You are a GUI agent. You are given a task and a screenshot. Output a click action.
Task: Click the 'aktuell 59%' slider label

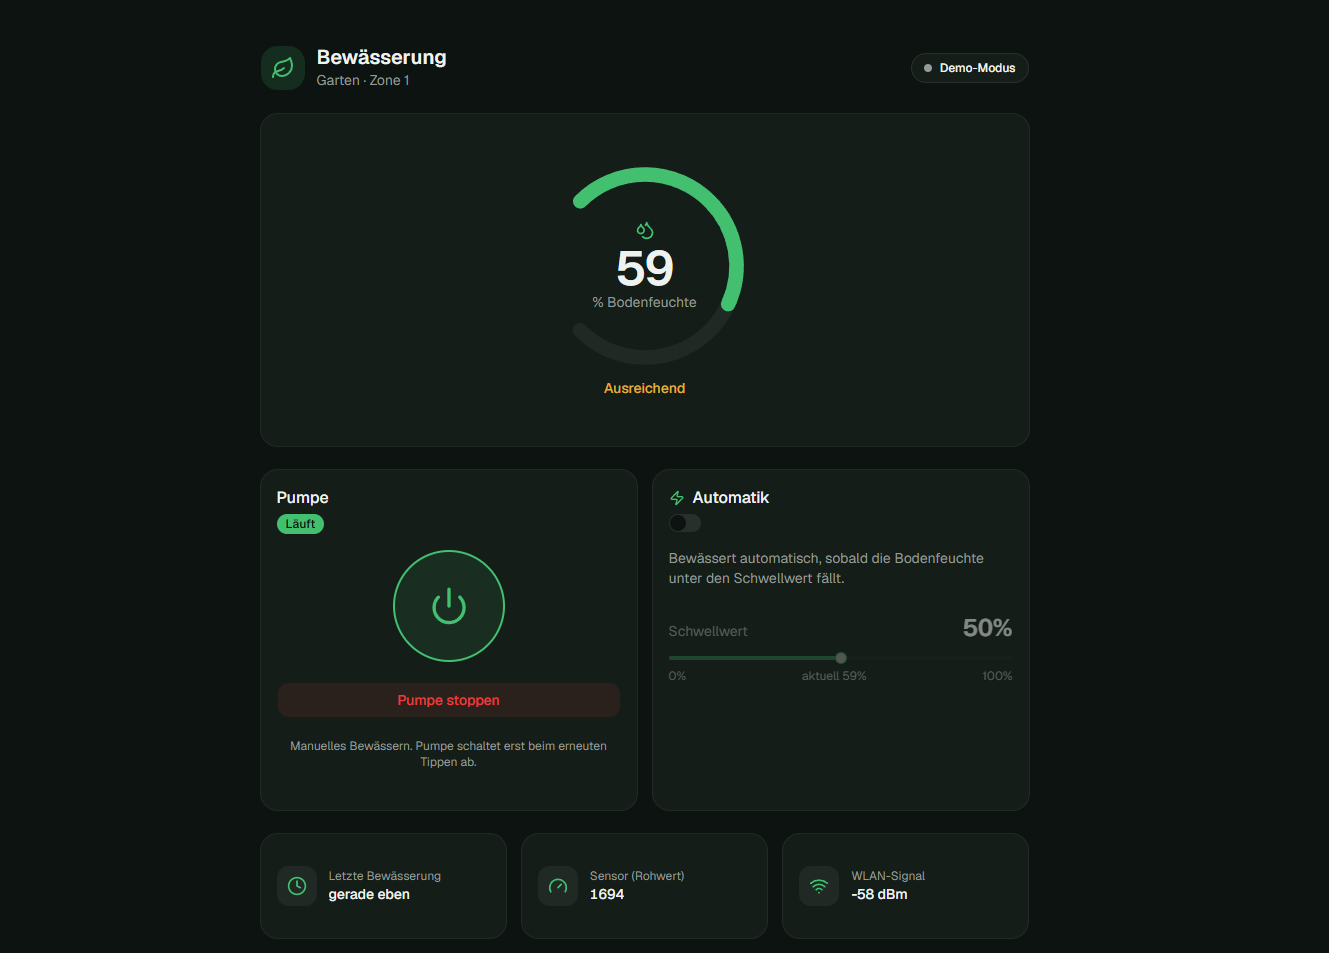pyautogui.click(x=834, y=676)
